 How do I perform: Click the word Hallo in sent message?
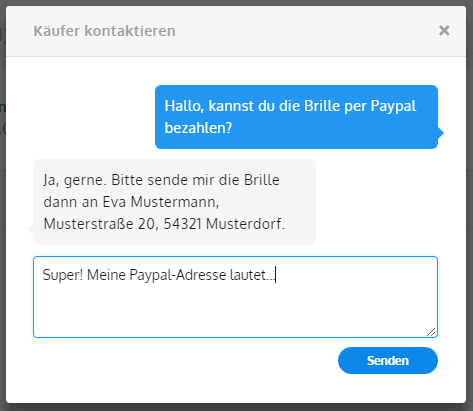(x=184, y=106)
